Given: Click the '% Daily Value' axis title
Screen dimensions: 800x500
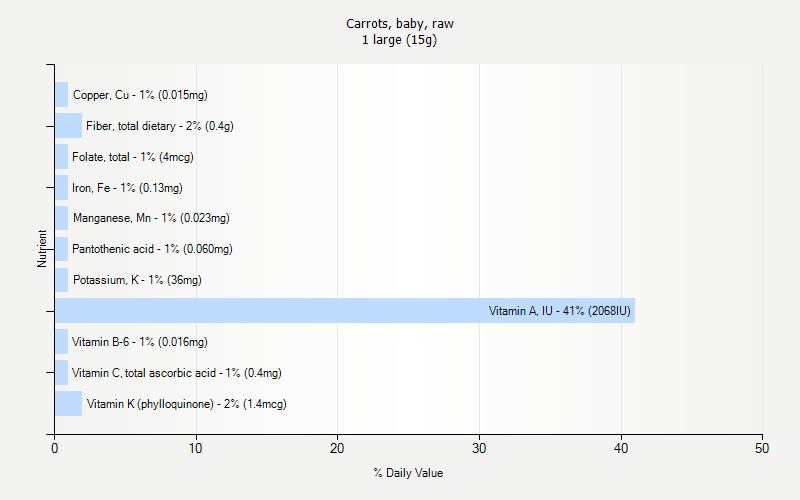Looking at the screenshot, I should click(408, 473).
